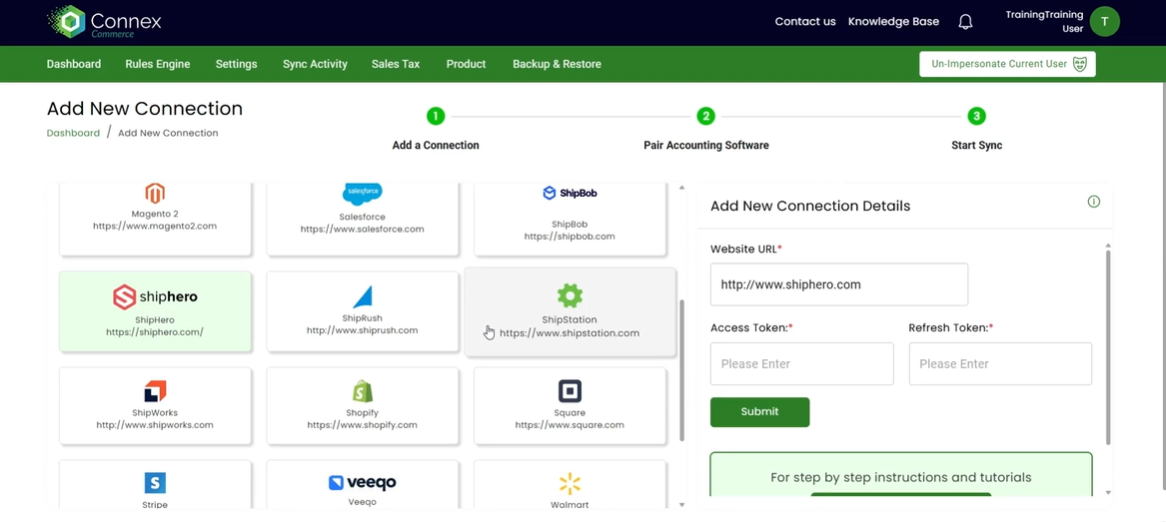Click the http://www.shiprush.com text
The width and height of the screenshot is (1166, 522).
pos(362,330)
